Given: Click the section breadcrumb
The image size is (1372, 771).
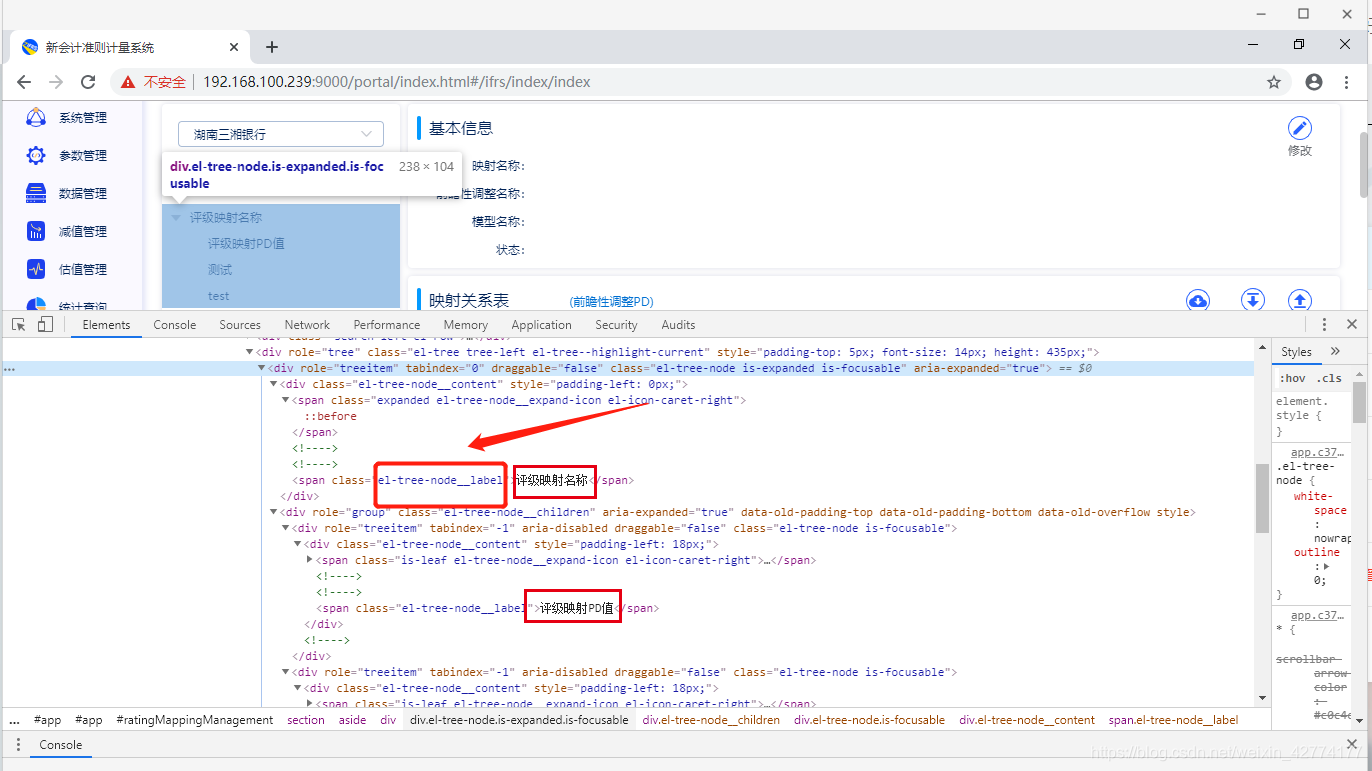Looking at the screenshot, I should (x=306, y=720).
